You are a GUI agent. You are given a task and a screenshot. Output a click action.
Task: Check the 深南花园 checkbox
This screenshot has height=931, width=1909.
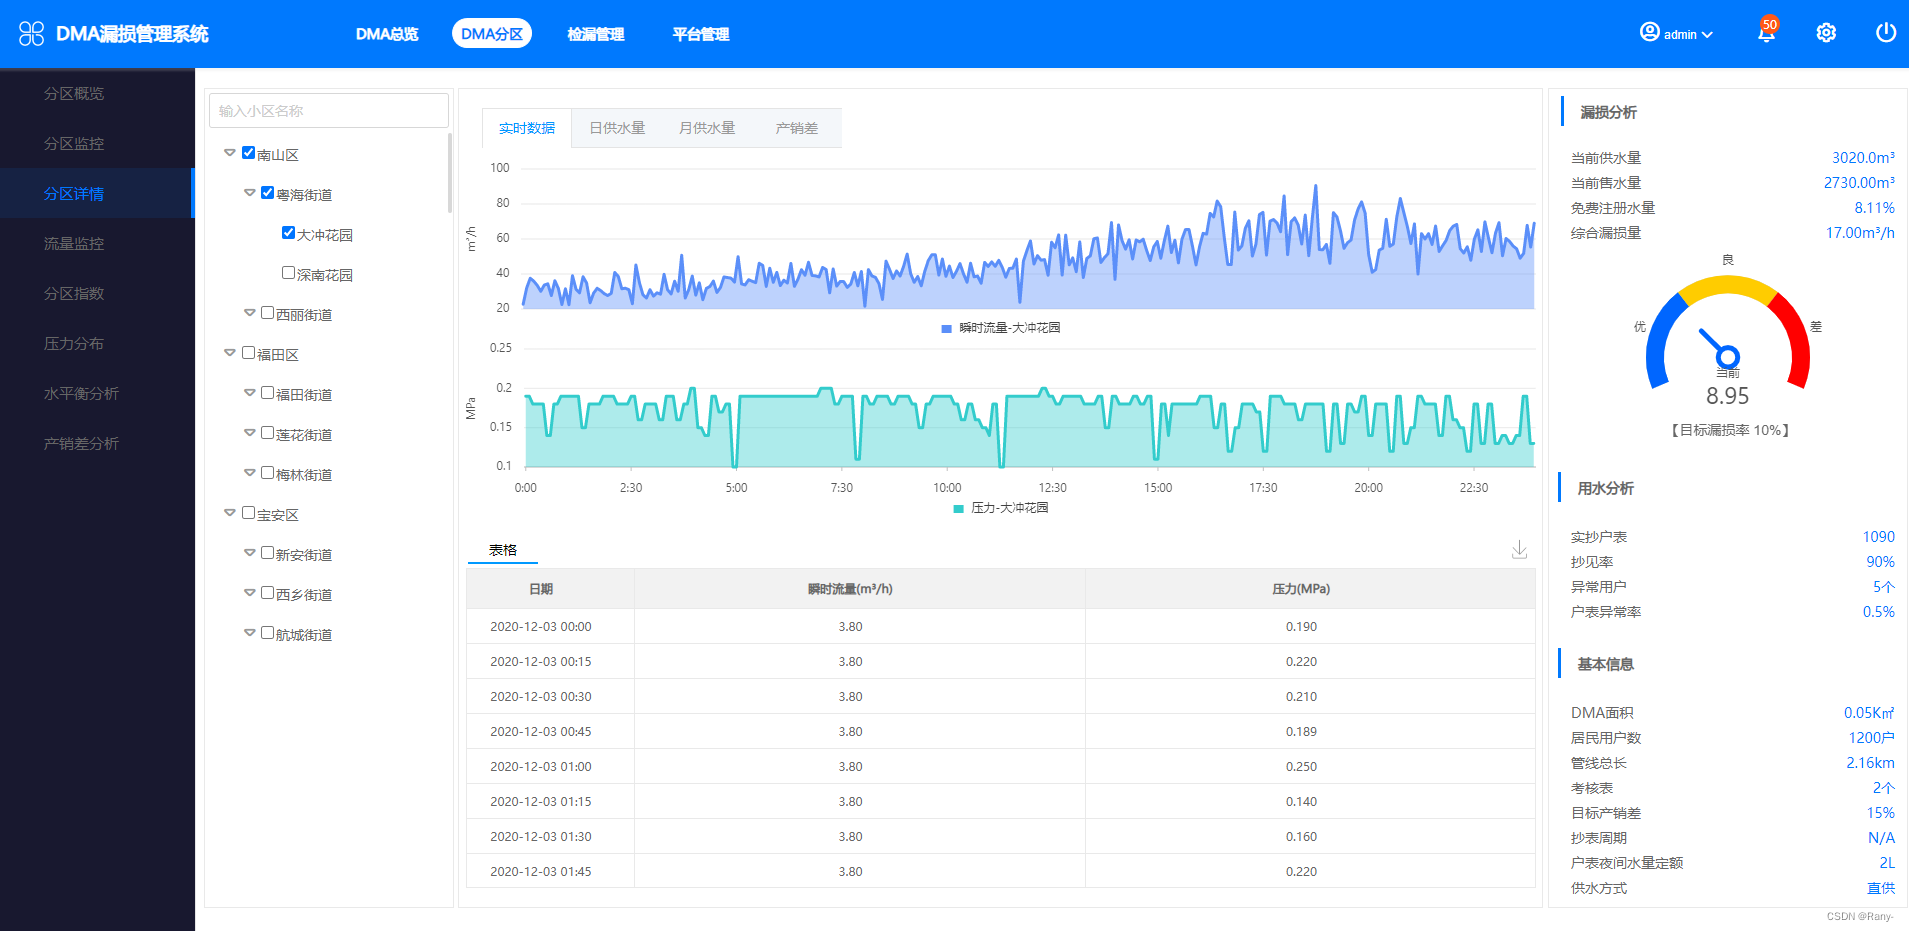(x=288, y=273)
